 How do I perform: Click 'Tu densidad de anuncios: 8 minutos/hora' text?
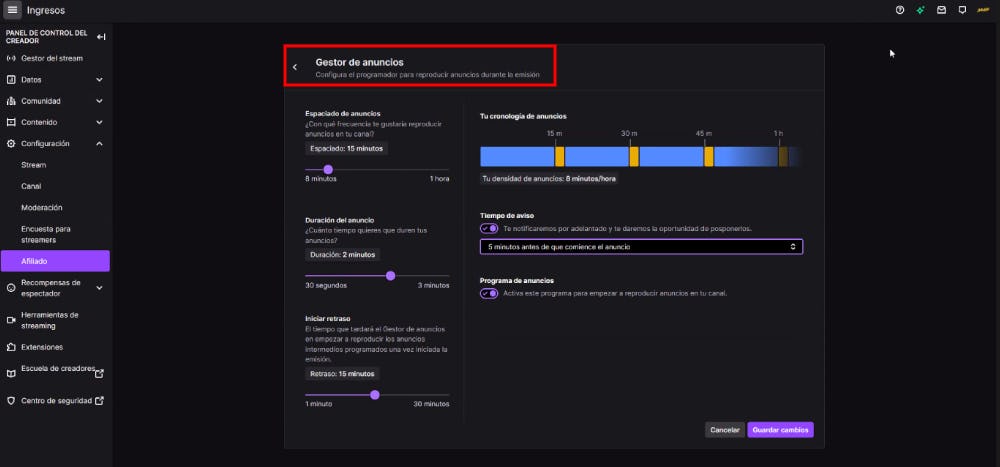(x=549, y=179)
